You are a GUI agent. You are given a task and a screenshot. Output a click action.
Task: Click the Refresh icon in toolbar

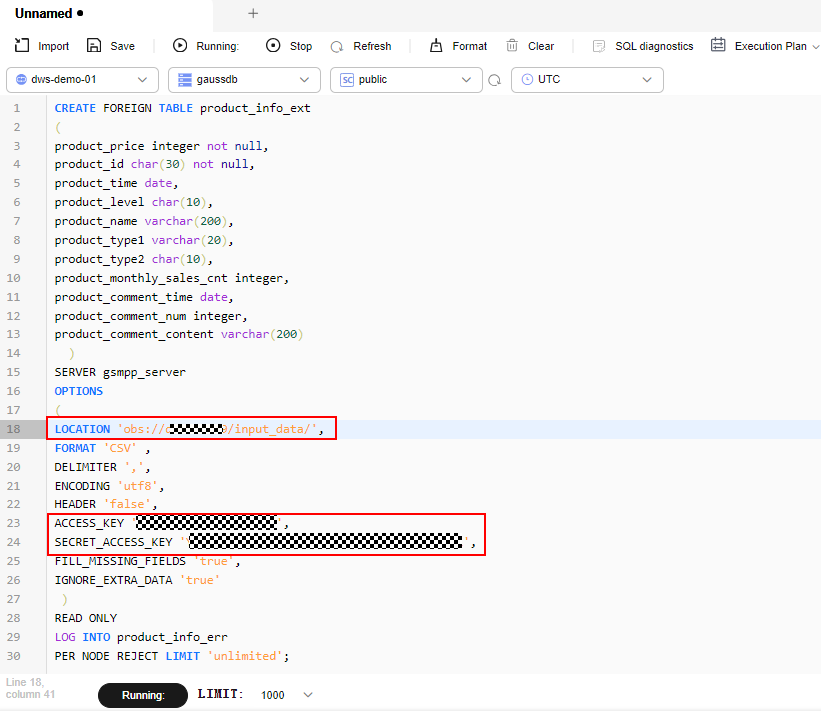pos(337,46)
